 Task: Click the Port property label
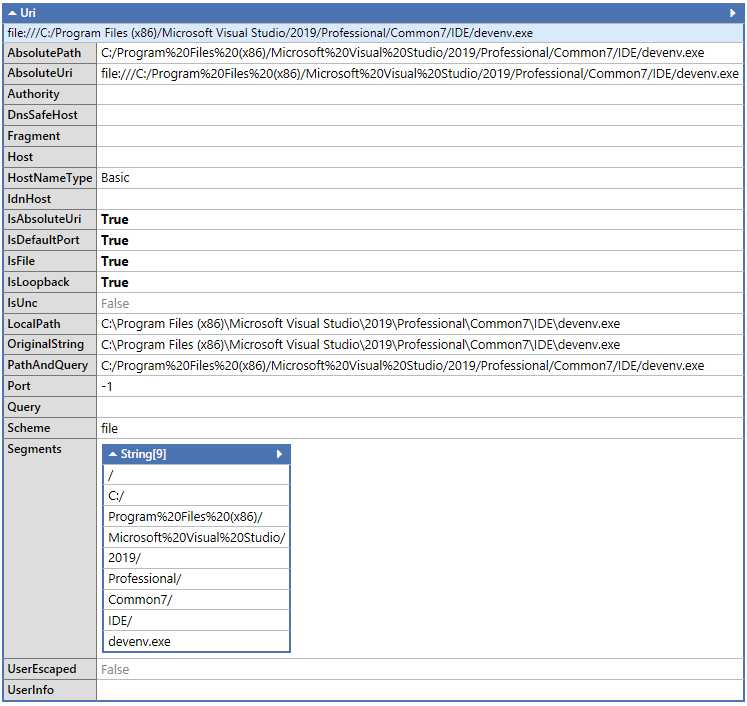19,386
